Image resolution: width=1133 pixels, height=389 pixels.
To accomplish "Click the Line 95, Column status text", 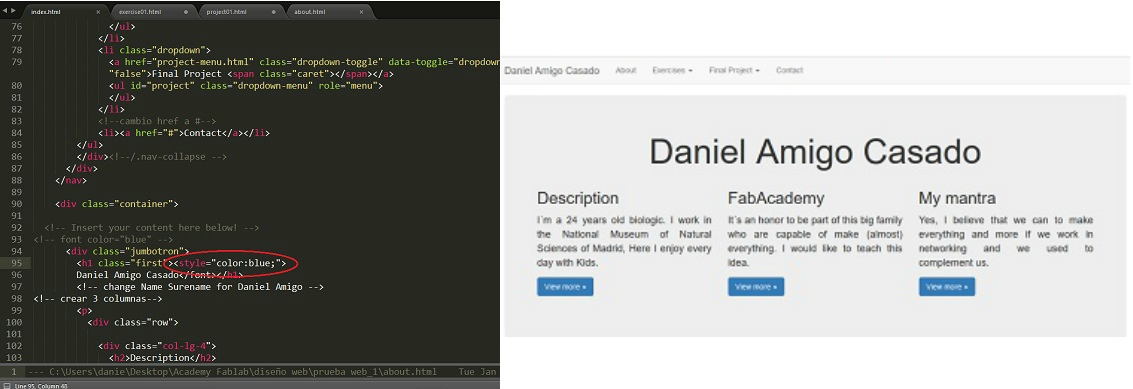I will click(39, 385).
